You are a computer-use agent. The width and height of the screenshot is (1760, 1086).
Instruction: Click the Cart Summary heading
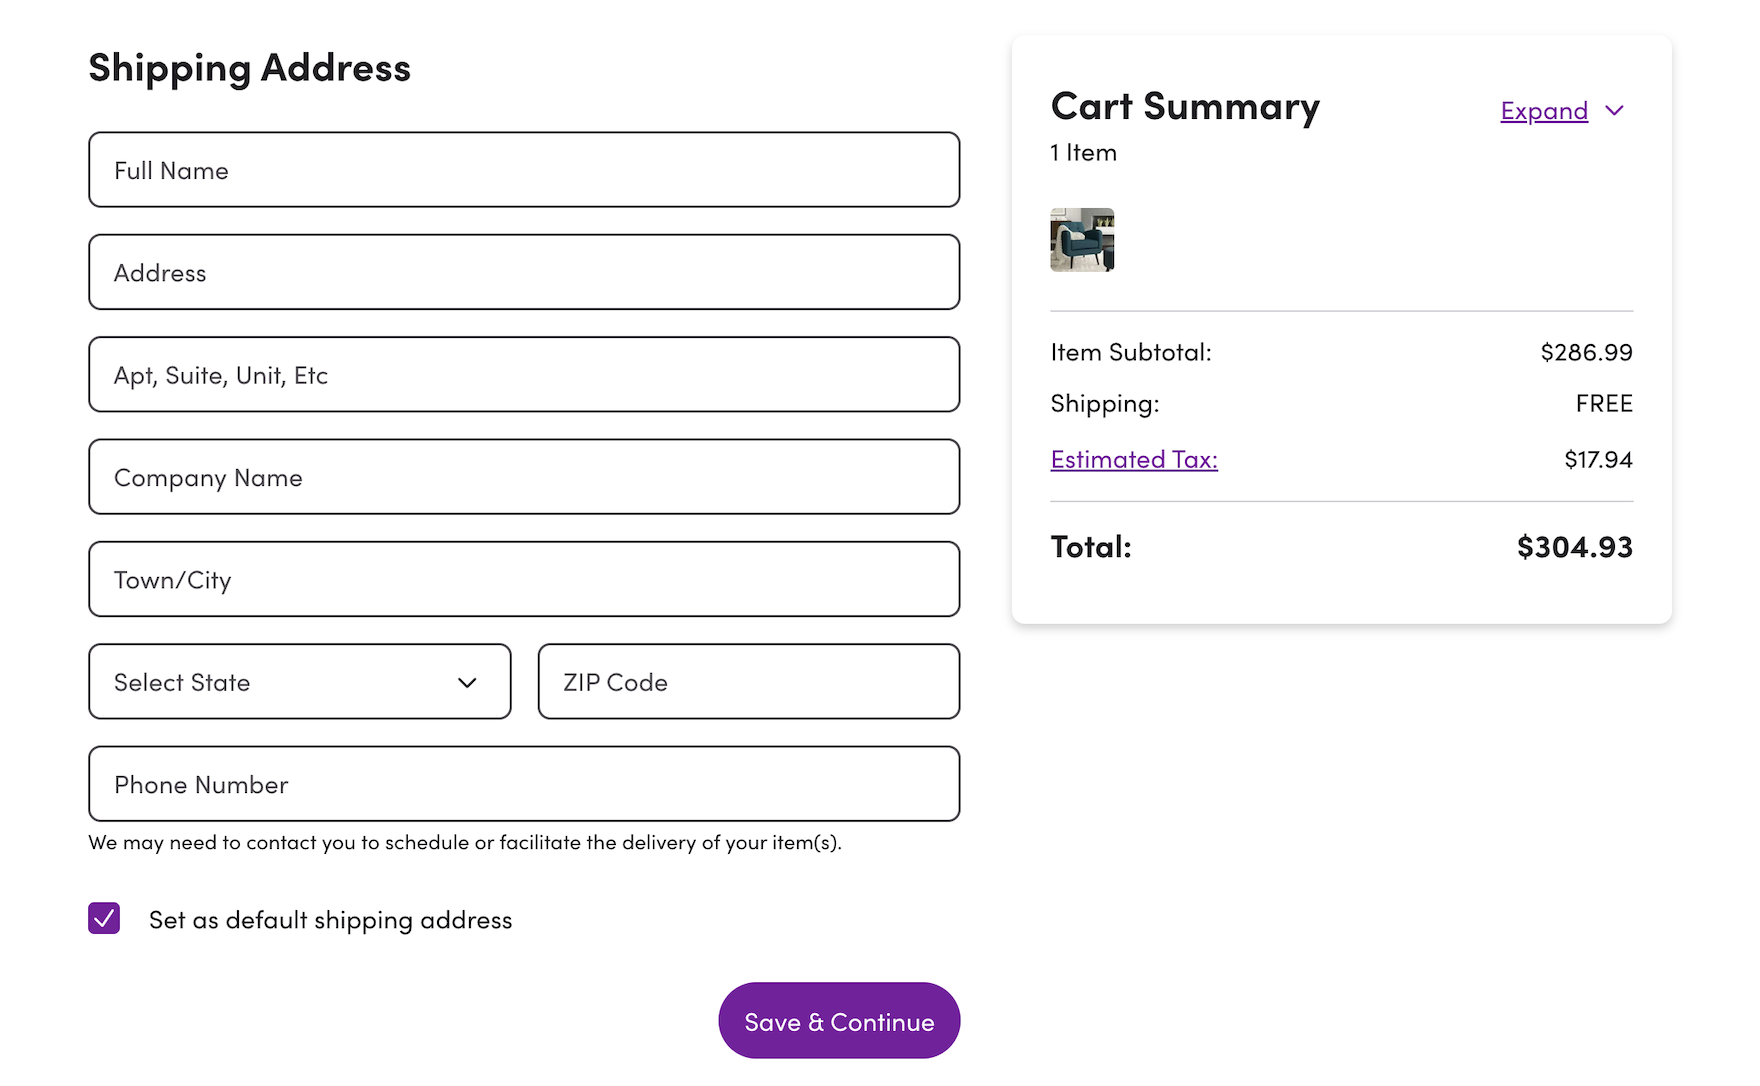(1185, 107)
